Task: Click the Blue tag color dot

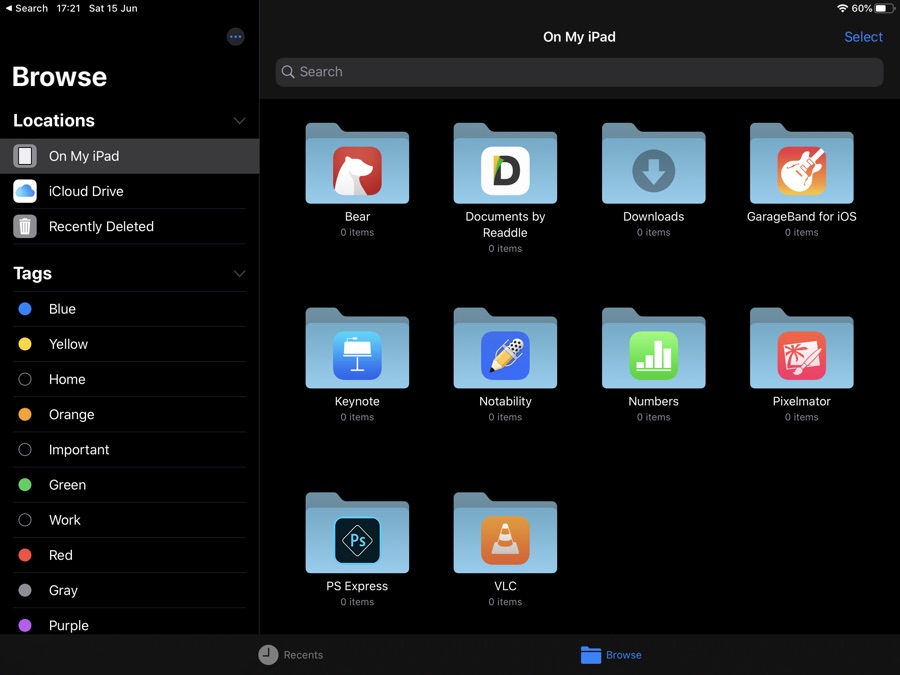Action: 25,309
